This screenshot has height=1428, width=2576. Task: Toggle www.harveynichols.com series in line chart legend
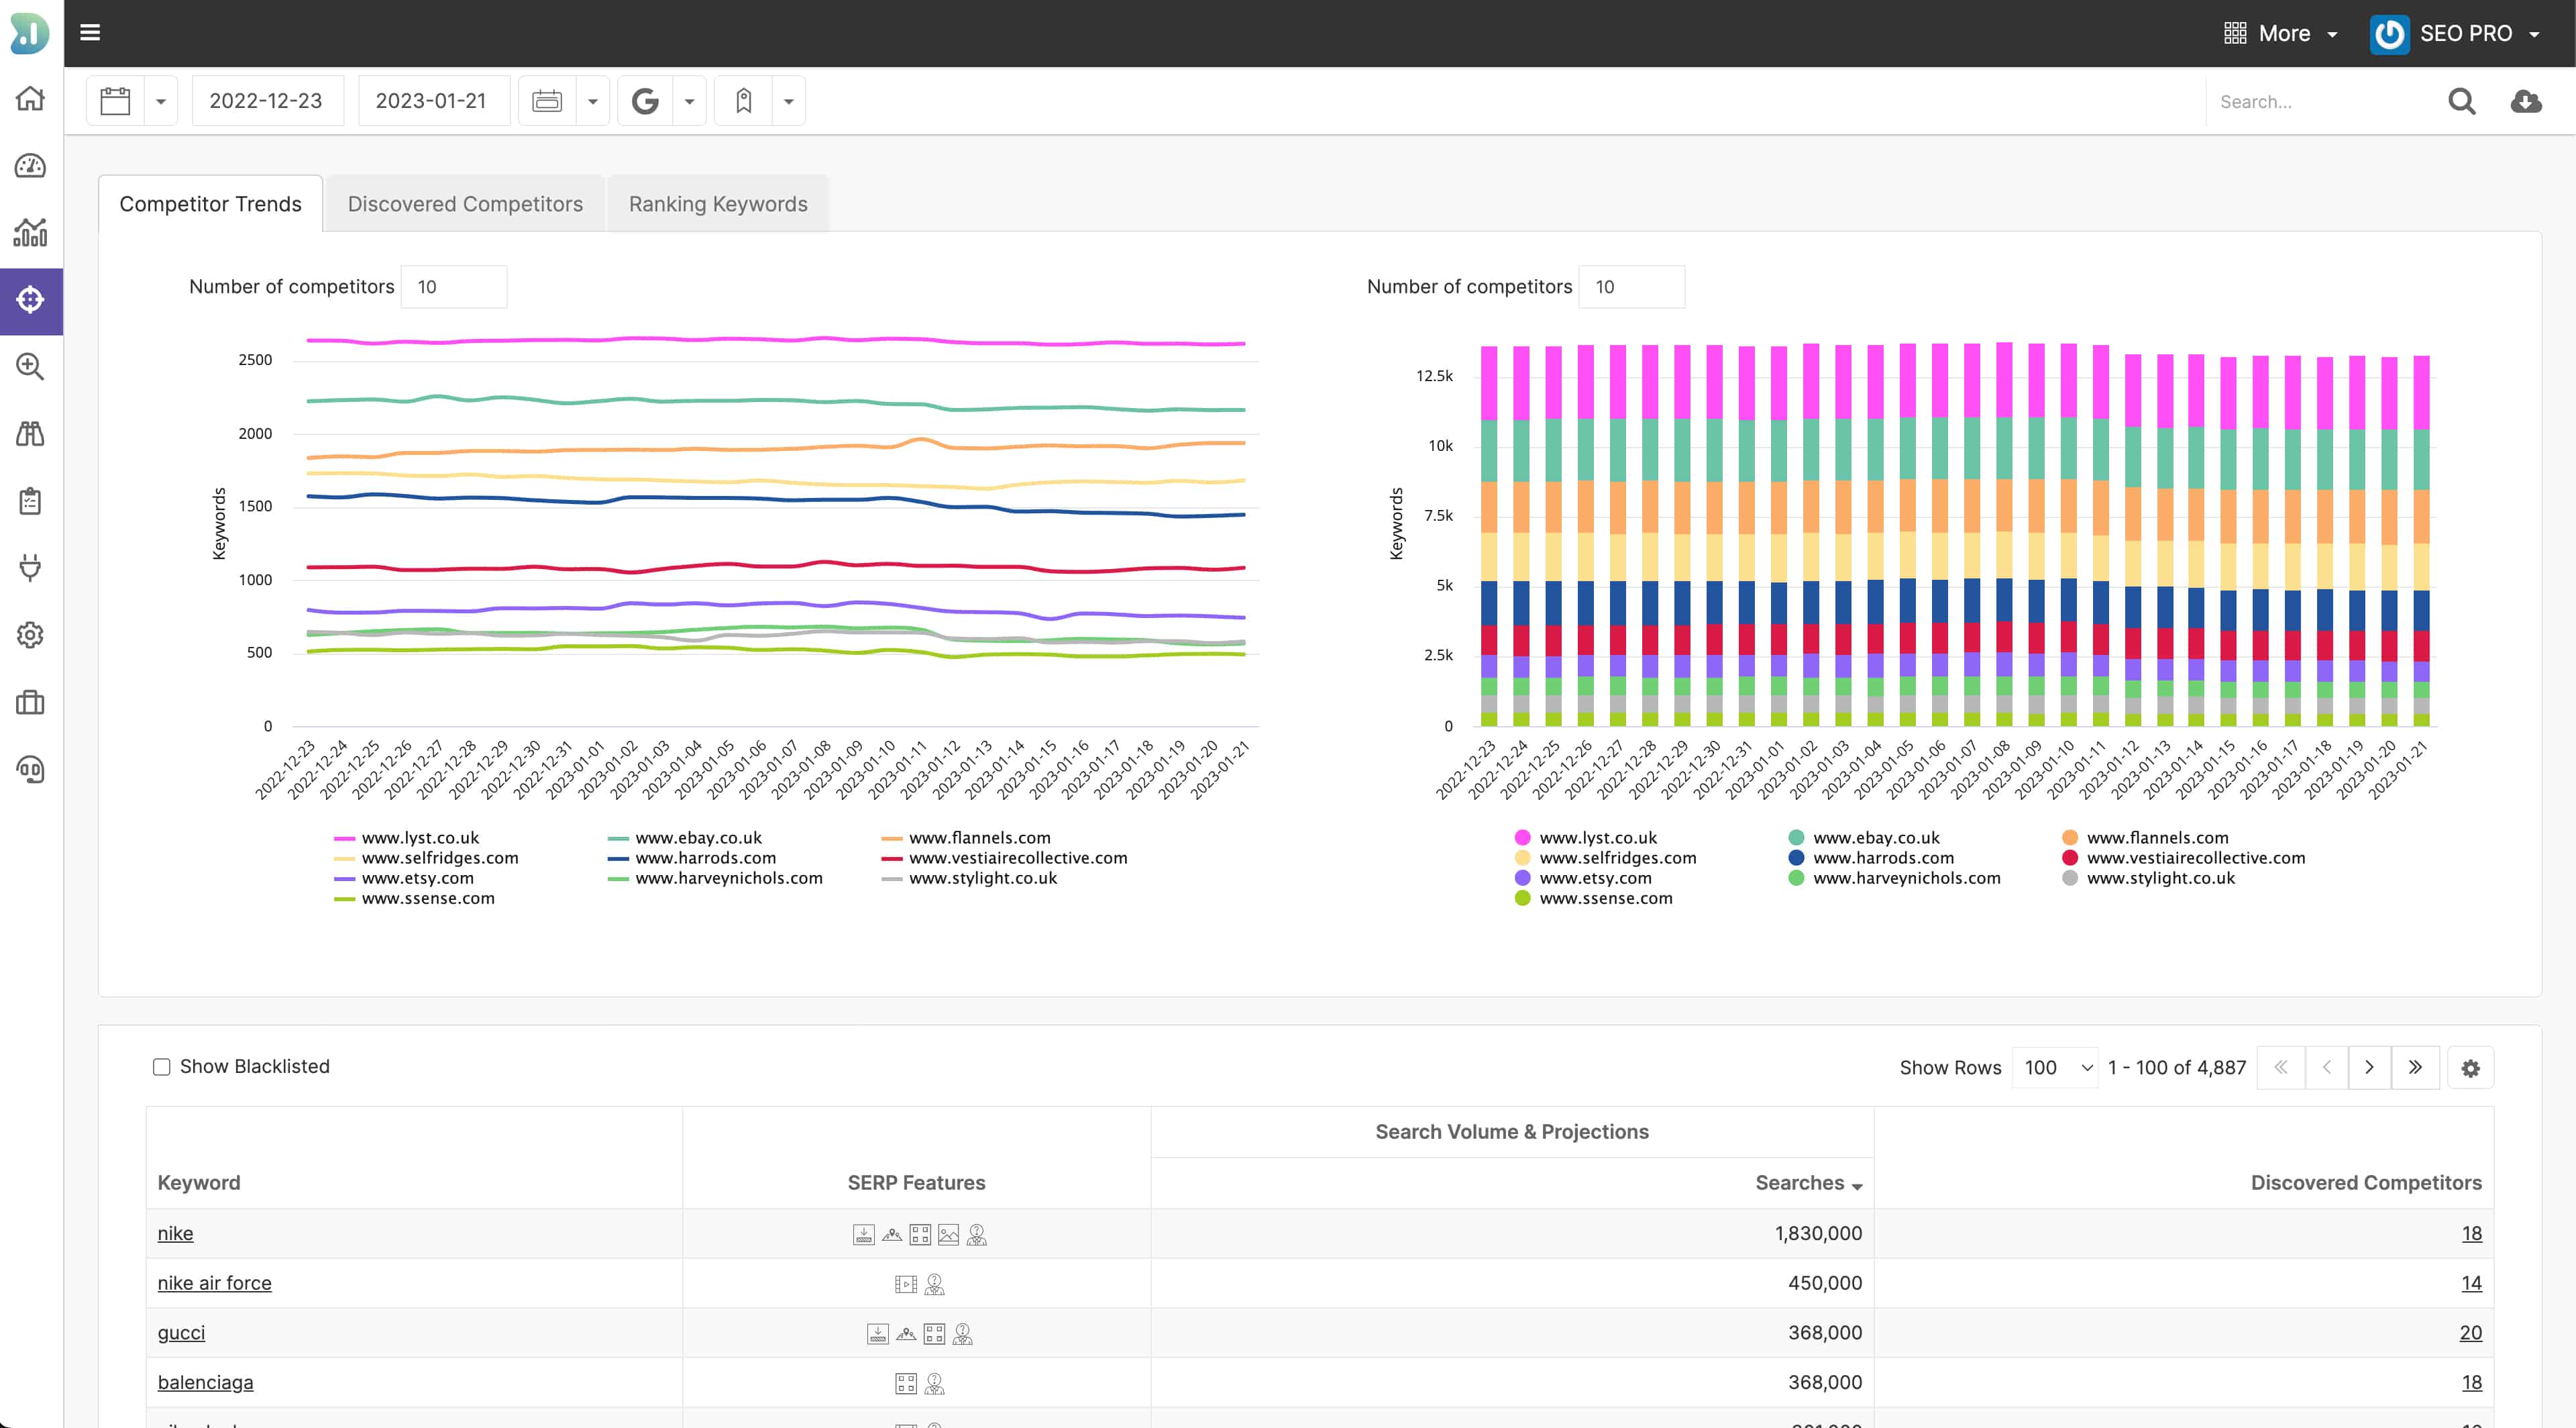715,878
